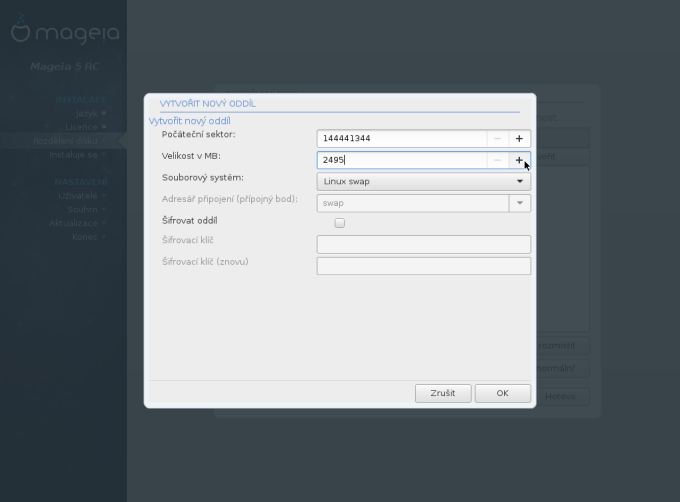Click the Šifrovací klíč field
The height and width of the screenshot is (502, 680).
(x=424, y=244)
